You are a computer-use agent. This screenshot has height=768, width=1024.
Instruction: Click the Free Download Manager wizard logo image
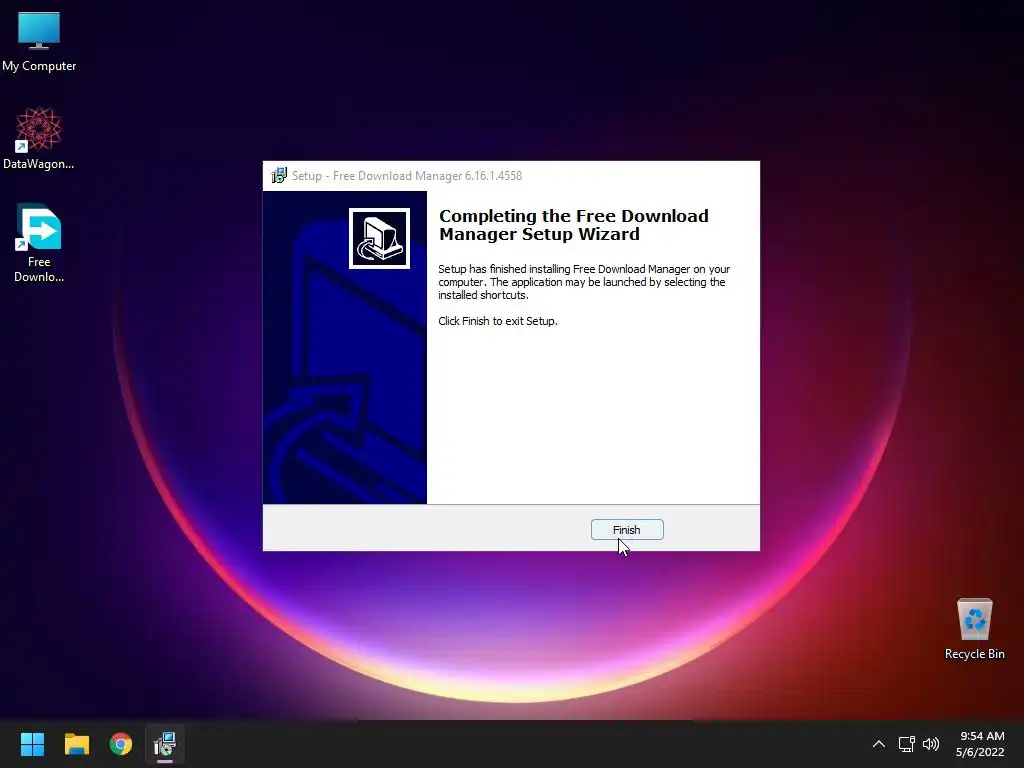pos(379,238)
